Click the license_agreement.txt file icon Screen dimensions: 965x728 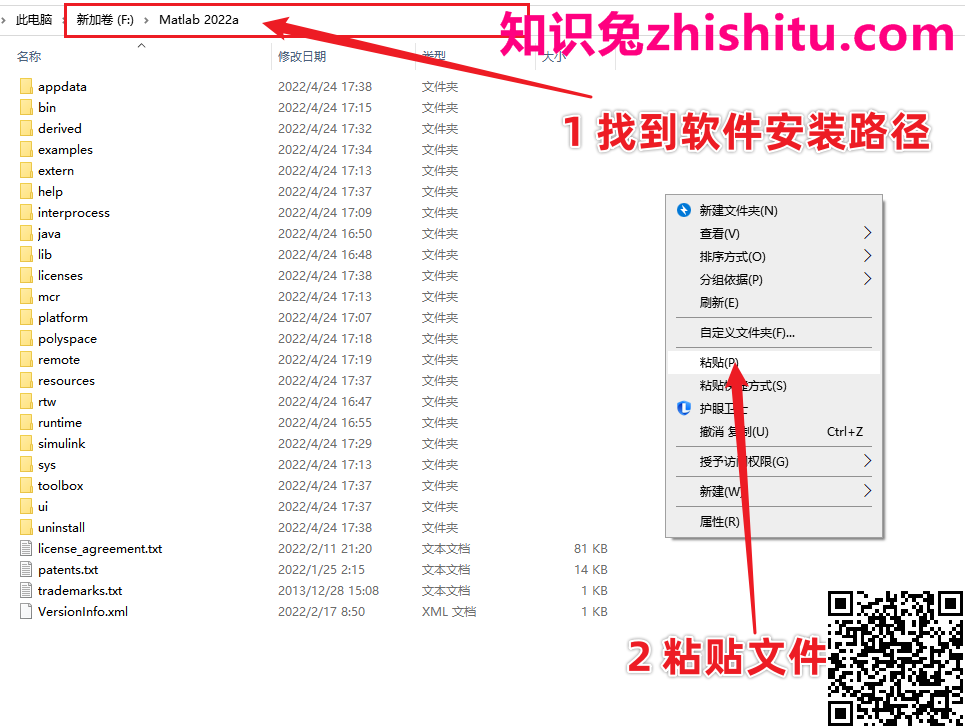tap(26, 548)
